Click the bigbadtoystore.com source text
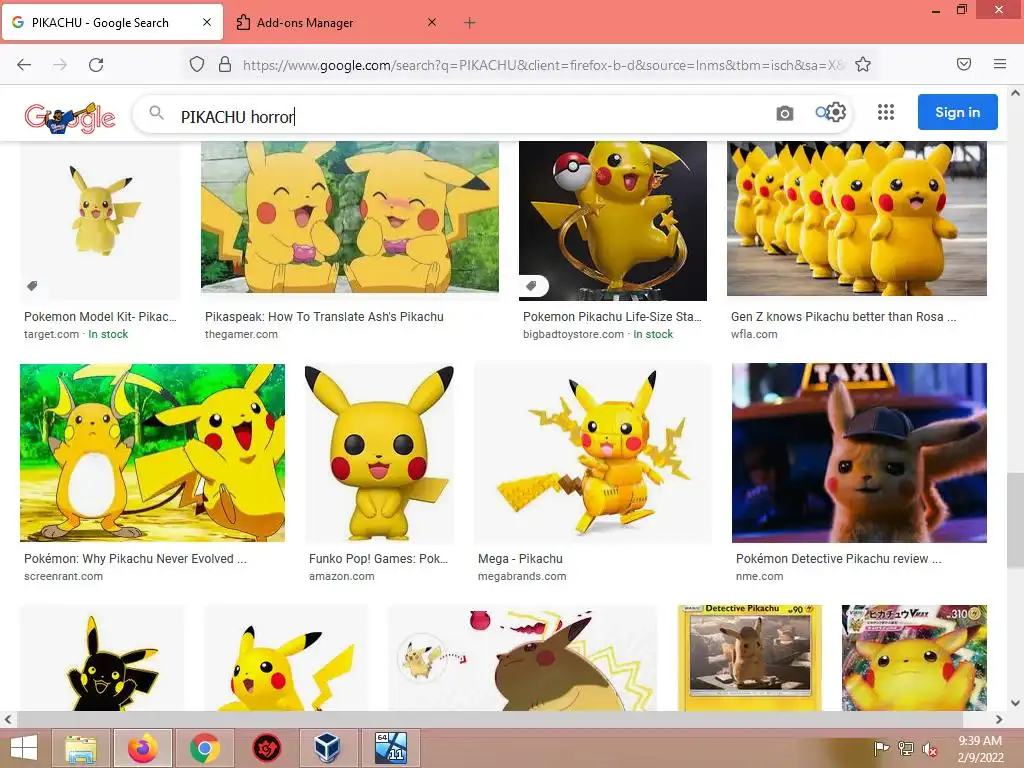The width and height of the screenshot is (1024, 768). [x=573, y=334]
